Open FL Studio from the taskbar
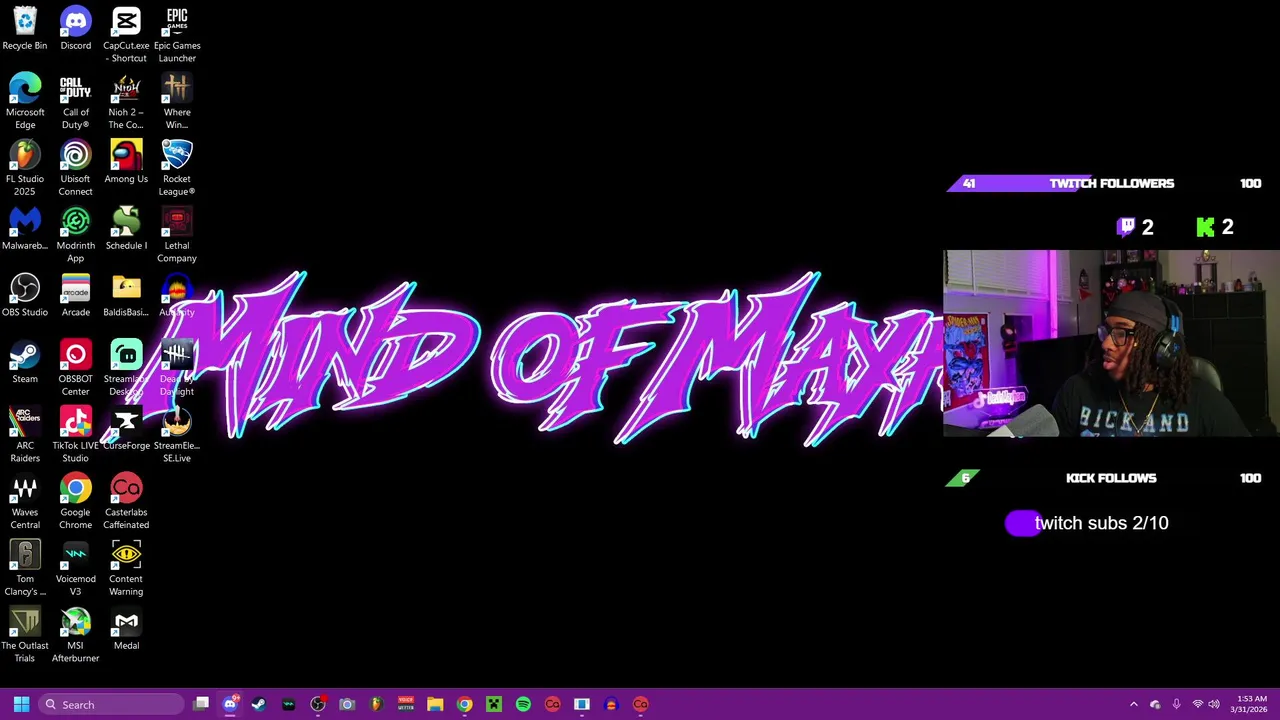 coord(376,704)
